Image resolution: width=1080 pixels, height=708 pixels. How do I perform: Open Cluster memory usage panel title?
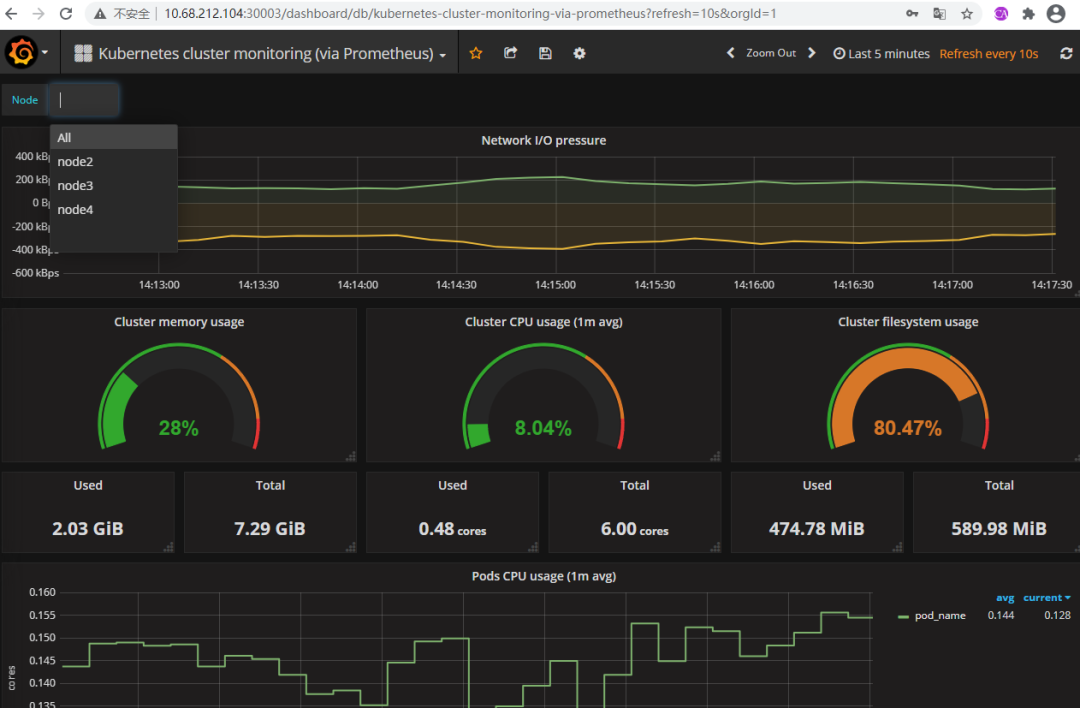(x=179, y=322)
